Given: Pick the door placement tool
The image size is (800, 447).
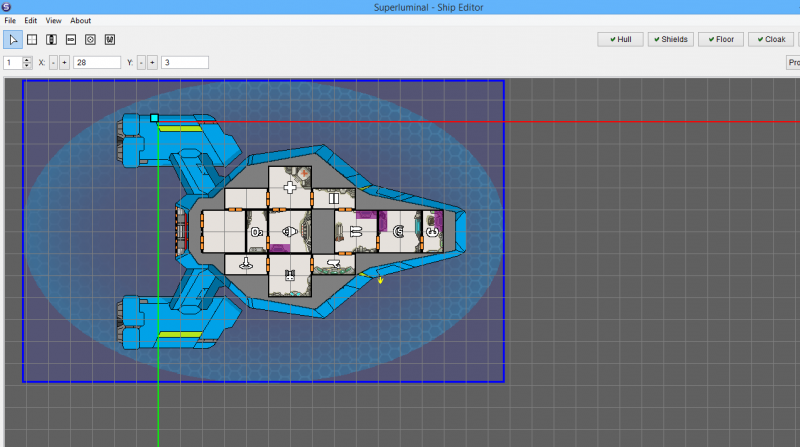Looking at the screenshot, I should [x=52, y=40].
